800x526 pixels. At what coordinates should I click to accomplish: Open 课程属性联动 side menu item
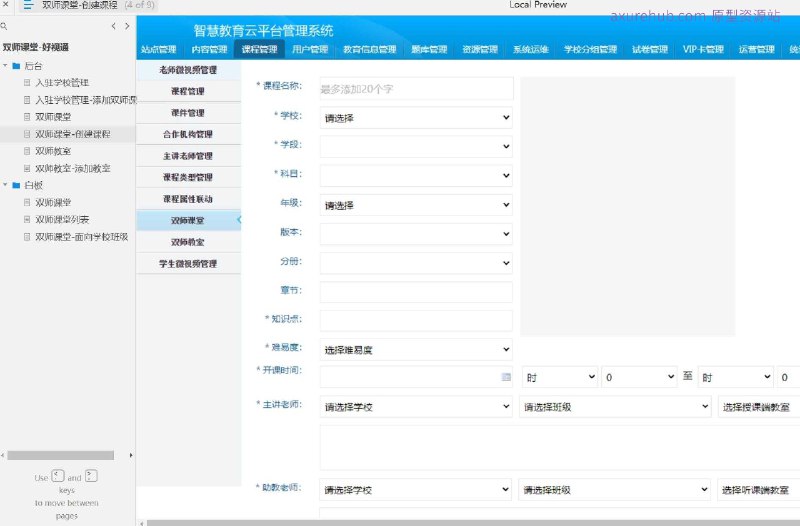tap(188, 199)
